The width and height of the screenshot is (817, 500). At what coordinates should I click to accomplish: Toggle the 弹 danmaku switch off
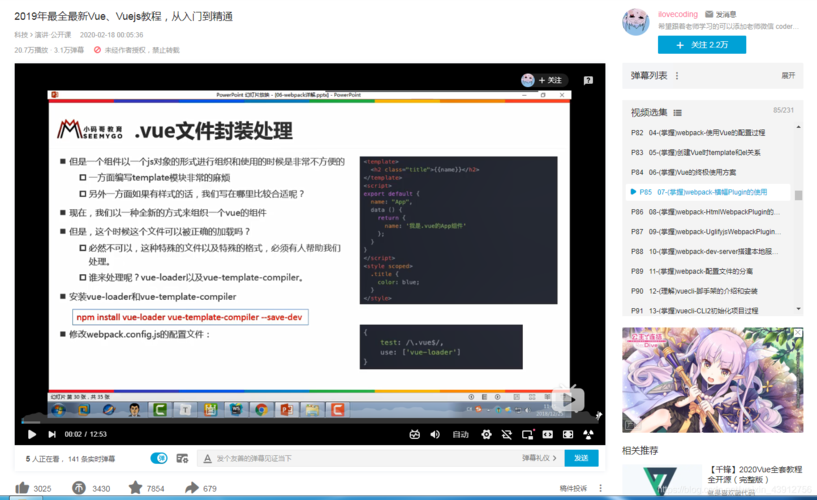[159, 458]
